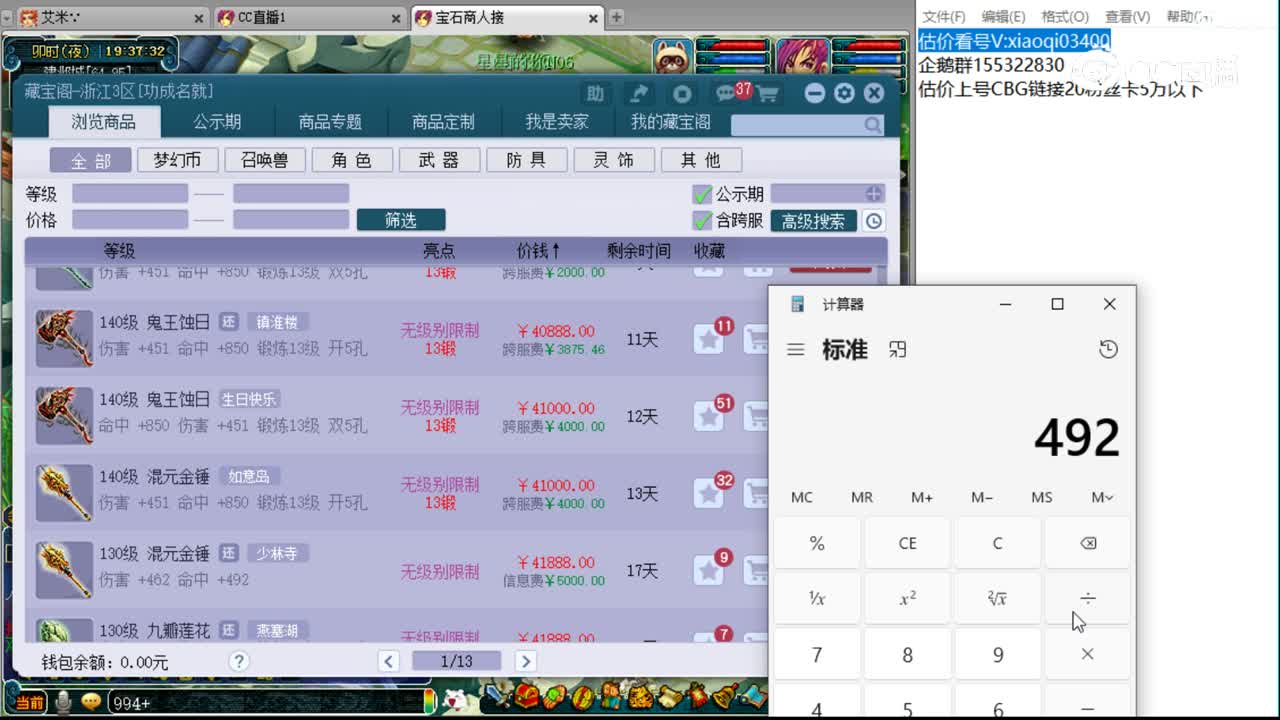Image resolution: width=1280 pixels, height=720 pixels.
Task: Toggle the microphone icon in the bottom bar
Action: click(x=63, y=701)
